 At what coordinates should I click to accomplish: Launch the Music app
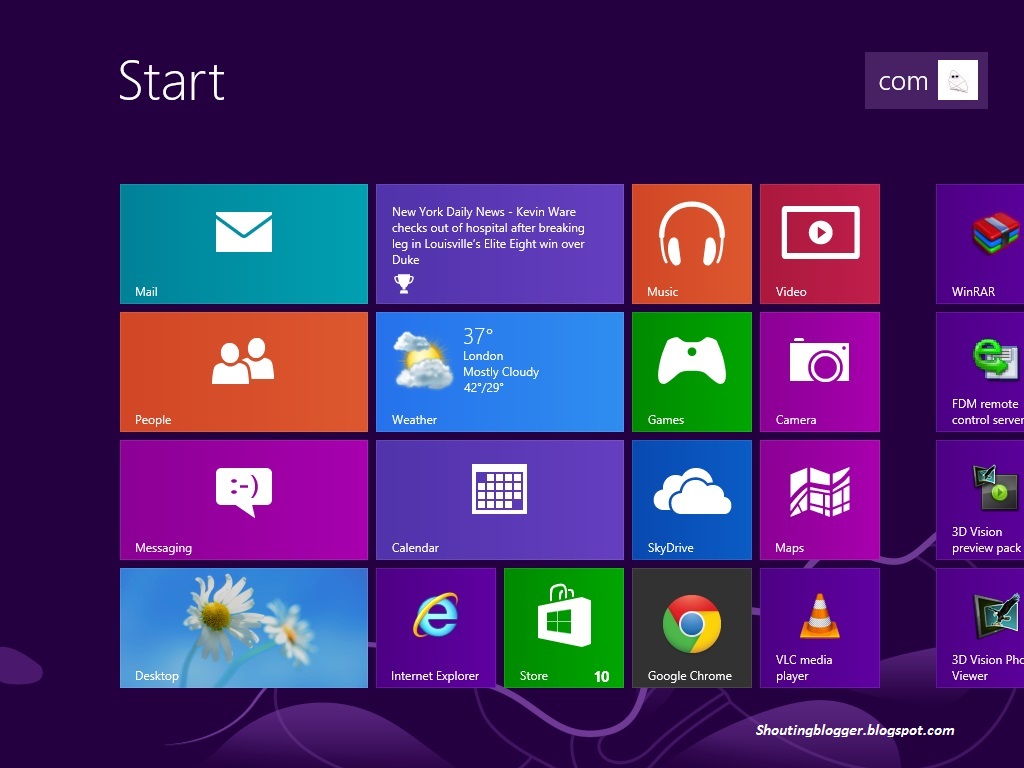coord(691,243)
